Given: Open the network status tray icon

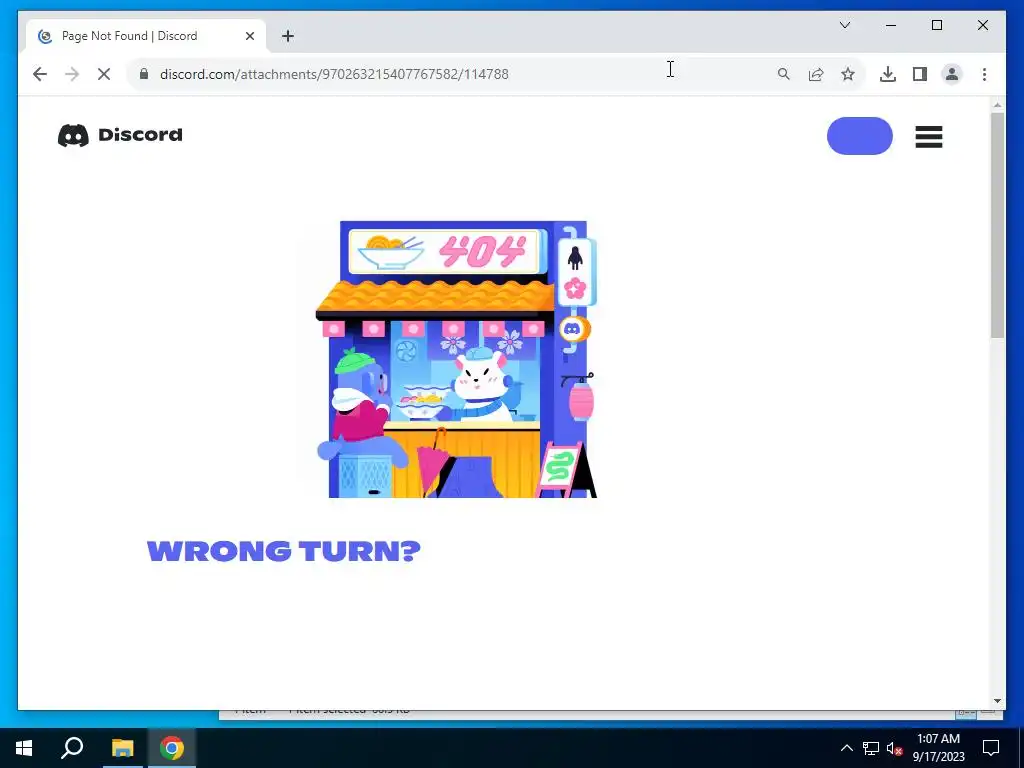Looking at the screenshot, I should 871,748.
